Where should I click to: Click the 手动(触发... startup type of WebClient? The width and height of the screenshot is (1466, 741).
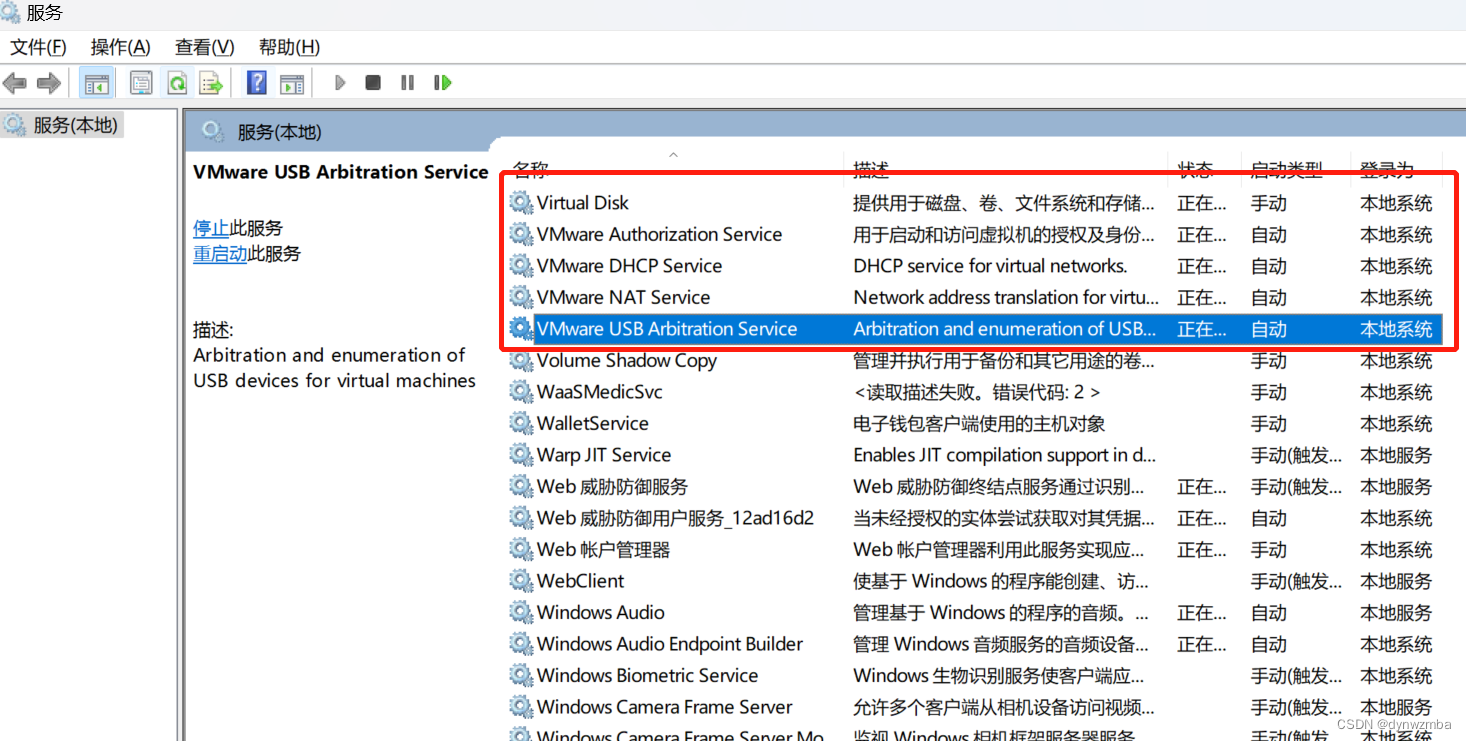pos(1296,580)
